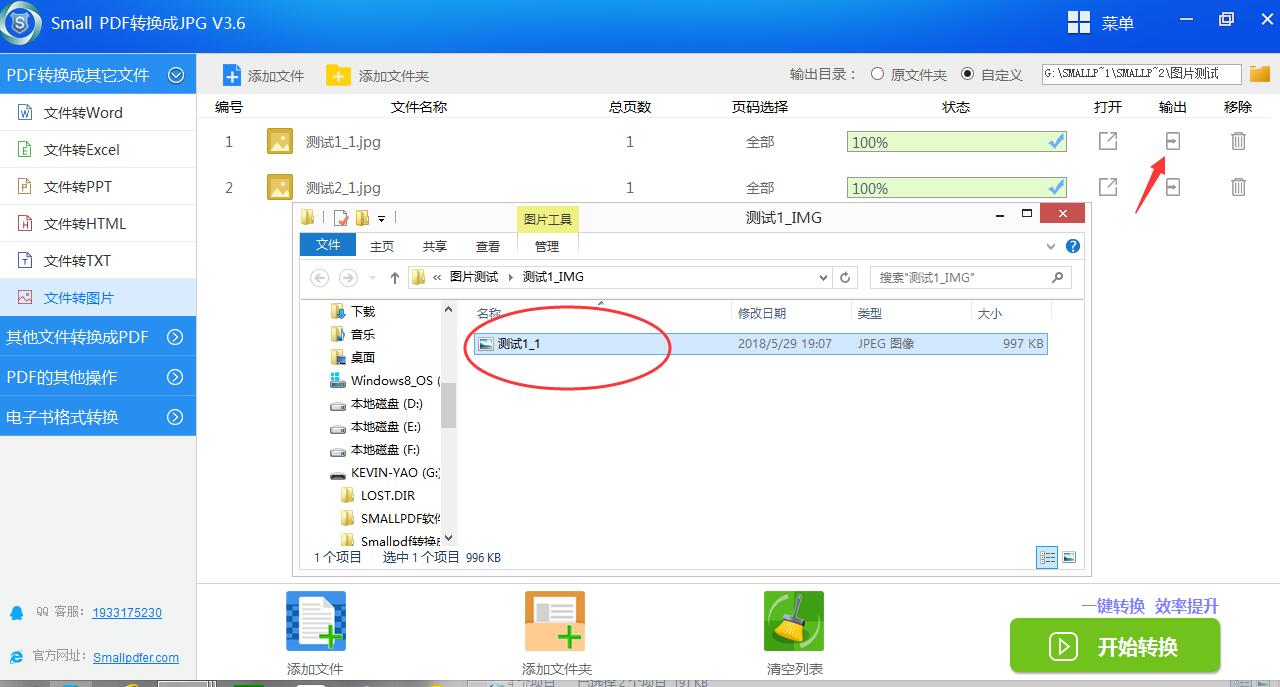This screenshot has height=687, width=1280.
Task: Open the Explorer 查看 tab
Action: tap(488, 246)
